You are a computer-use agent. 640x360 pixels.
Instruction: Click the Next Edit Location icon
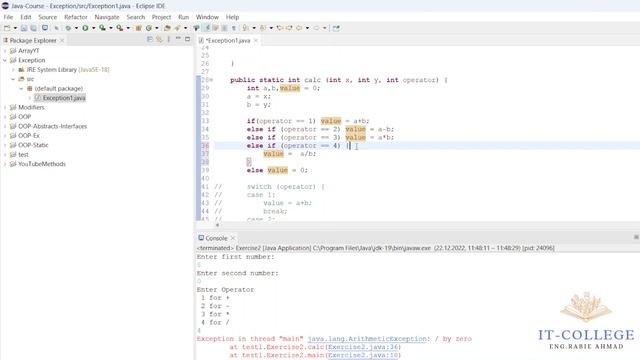(289, 28)
